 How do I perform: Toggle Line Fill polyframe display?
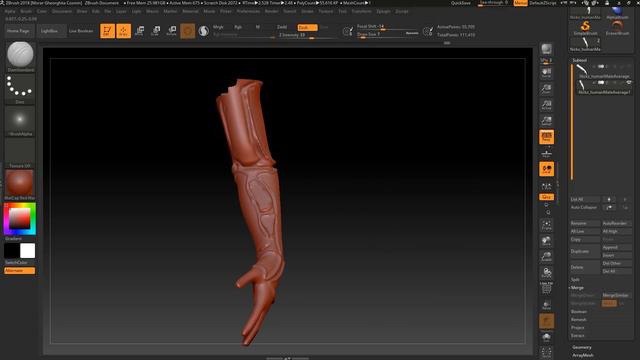coord(546,289)
